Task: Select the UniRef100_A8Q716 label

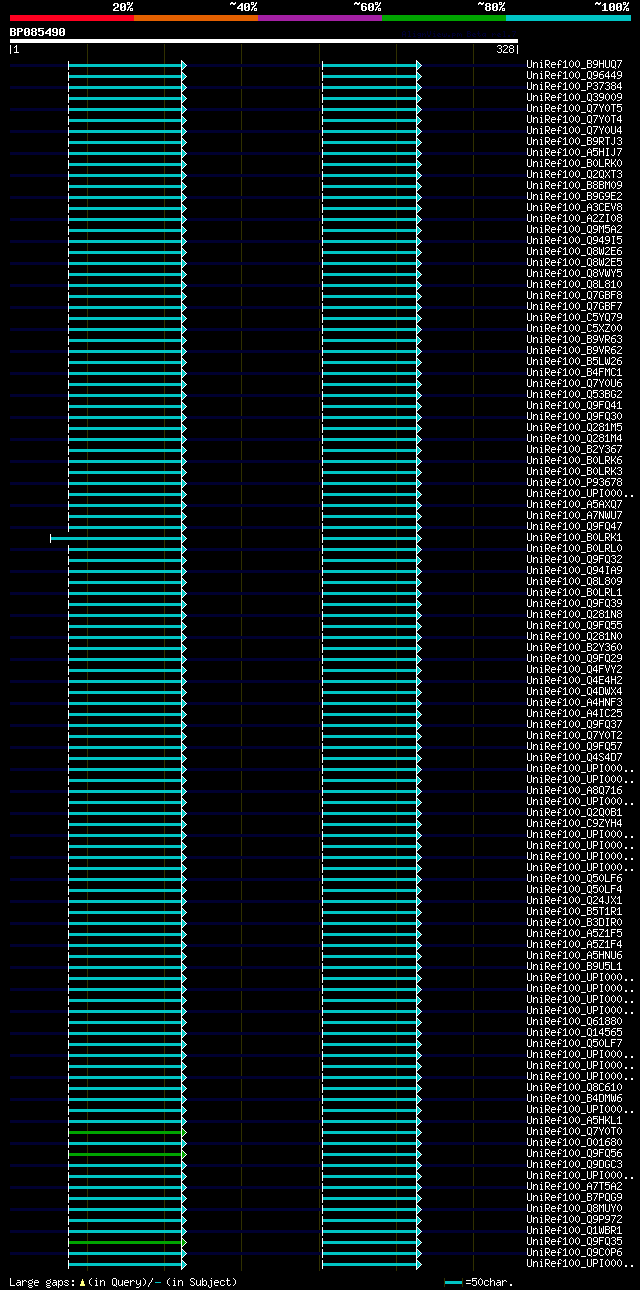Action: pyautogui.click(x=575, y=791)
